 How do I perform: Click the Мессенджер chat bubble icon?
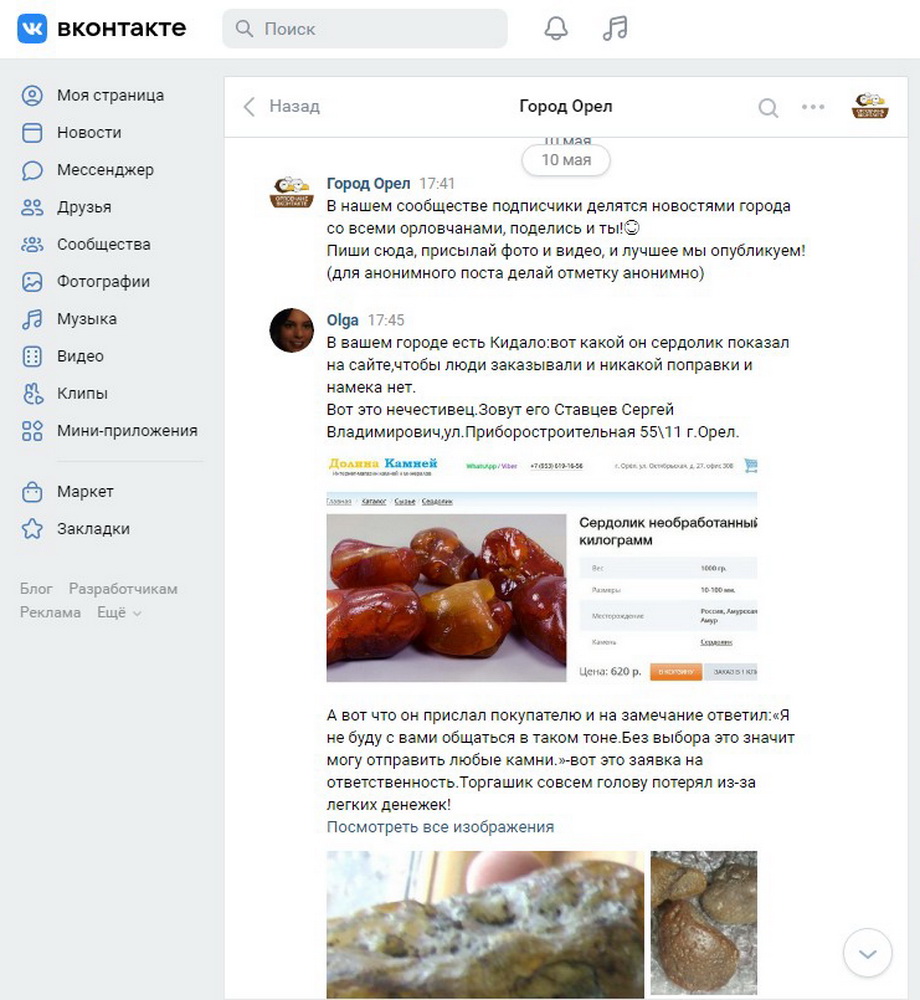(32, 170)
